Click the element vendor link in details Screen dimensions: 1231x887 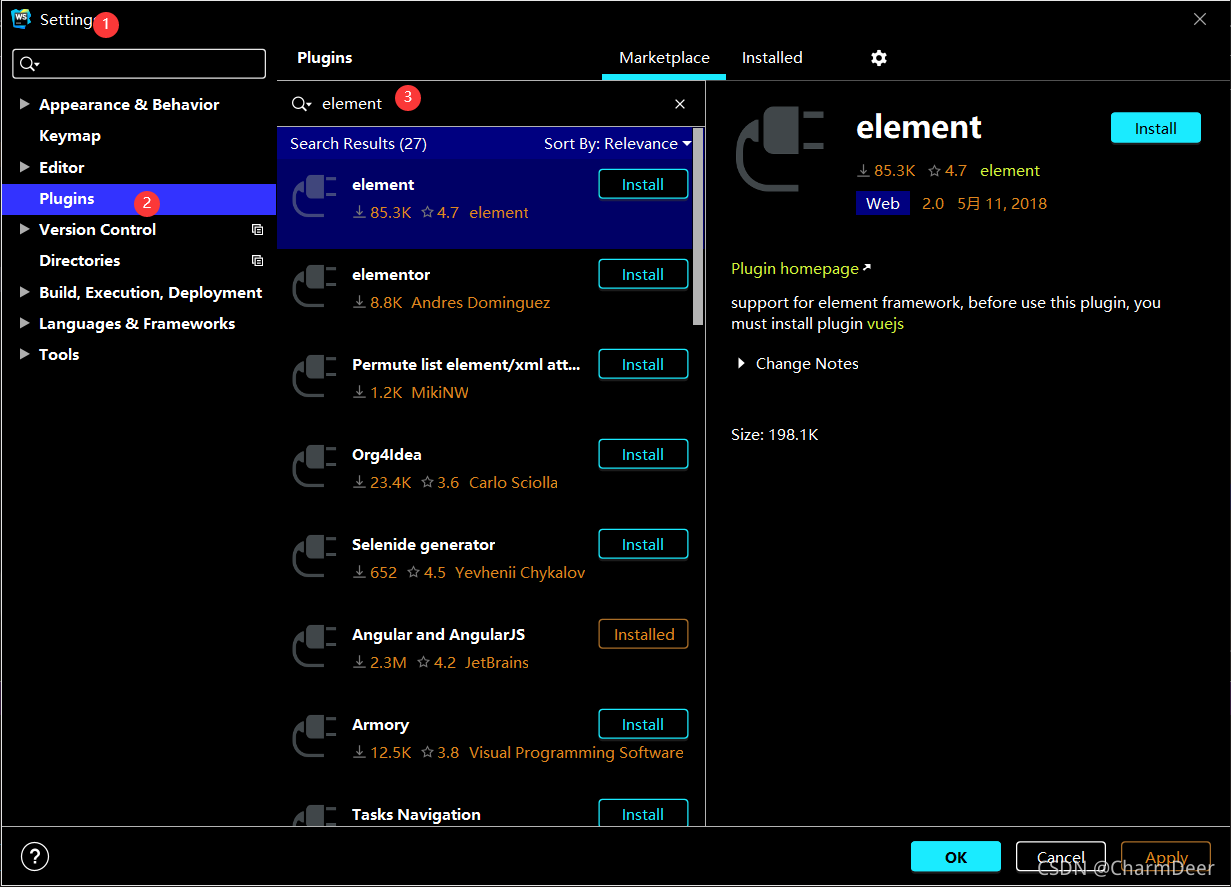[x=1010, y=171]
